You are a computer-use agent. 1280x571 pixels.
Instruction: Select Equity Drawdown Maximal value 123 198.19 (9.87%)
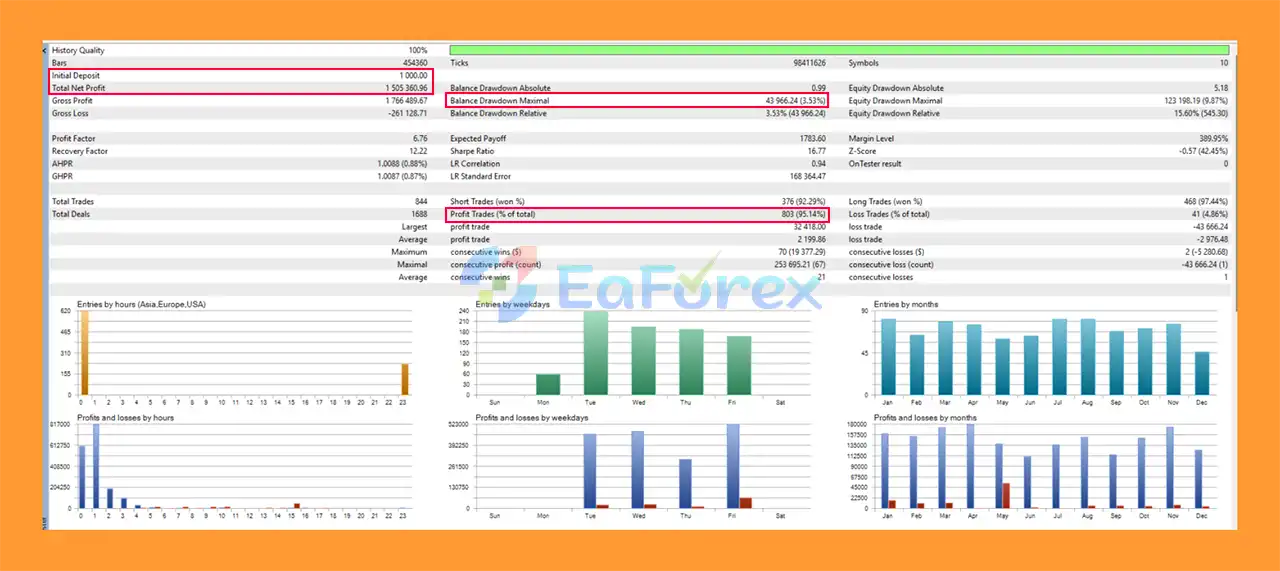[1196, 101]
